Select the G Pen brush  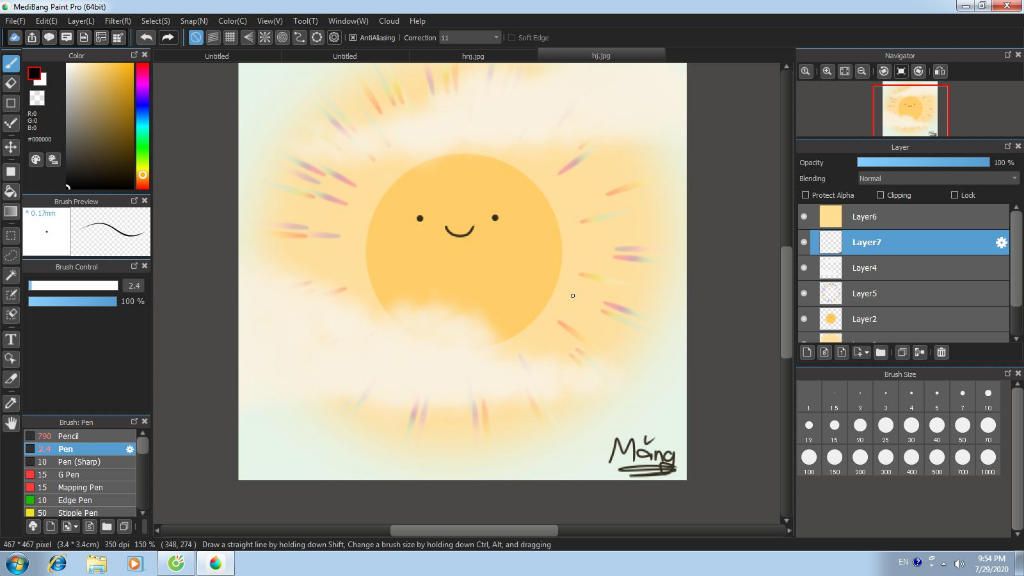80,475
